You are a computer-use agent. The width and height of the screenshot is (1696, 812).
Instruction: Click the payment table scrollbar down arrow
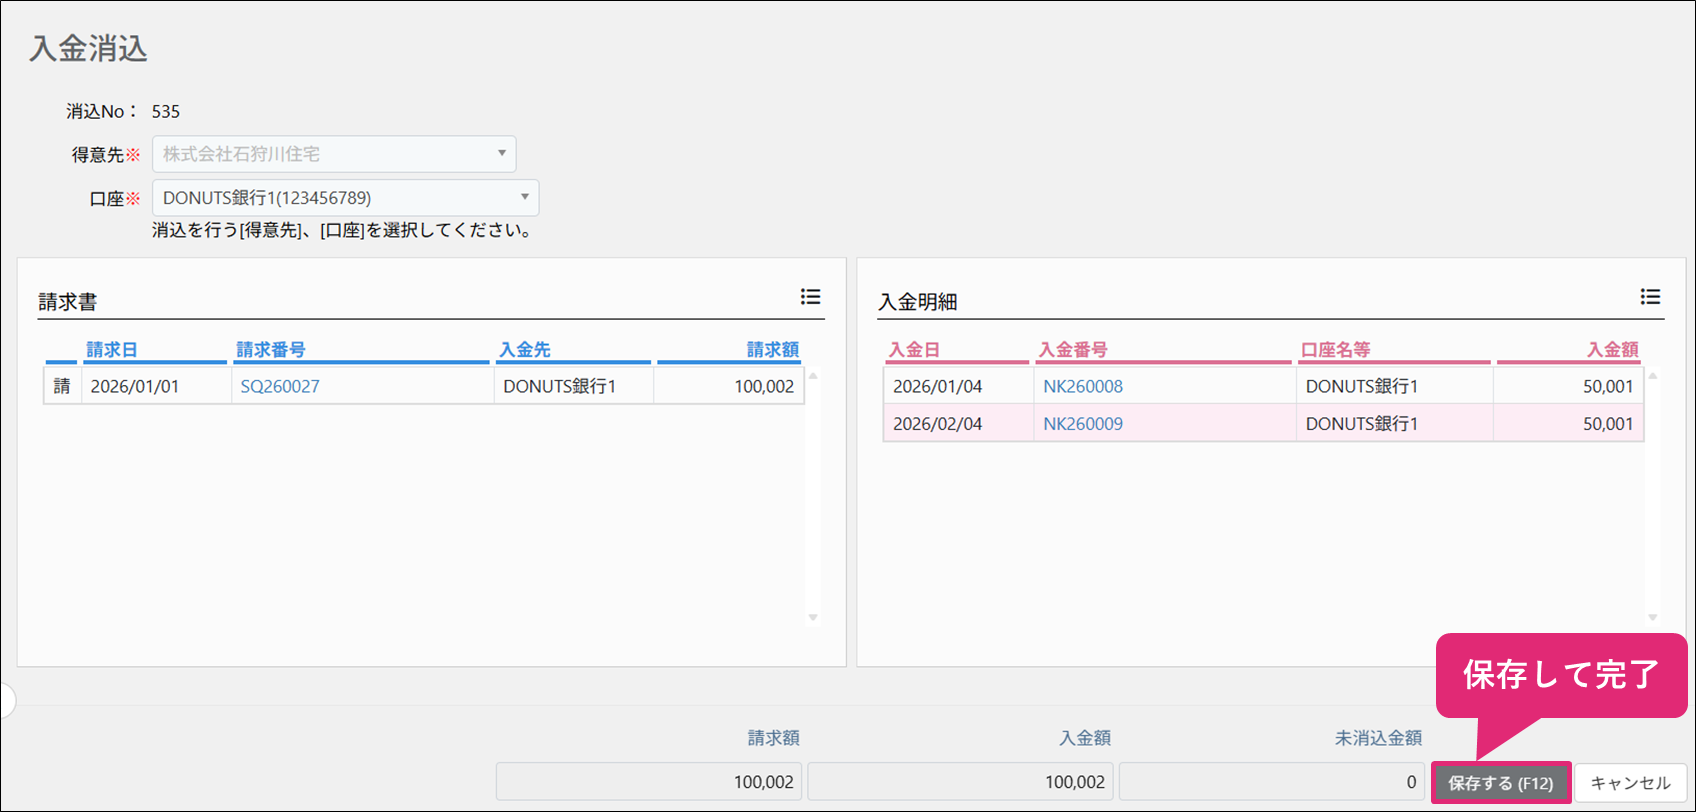(x=1653, y=617)
